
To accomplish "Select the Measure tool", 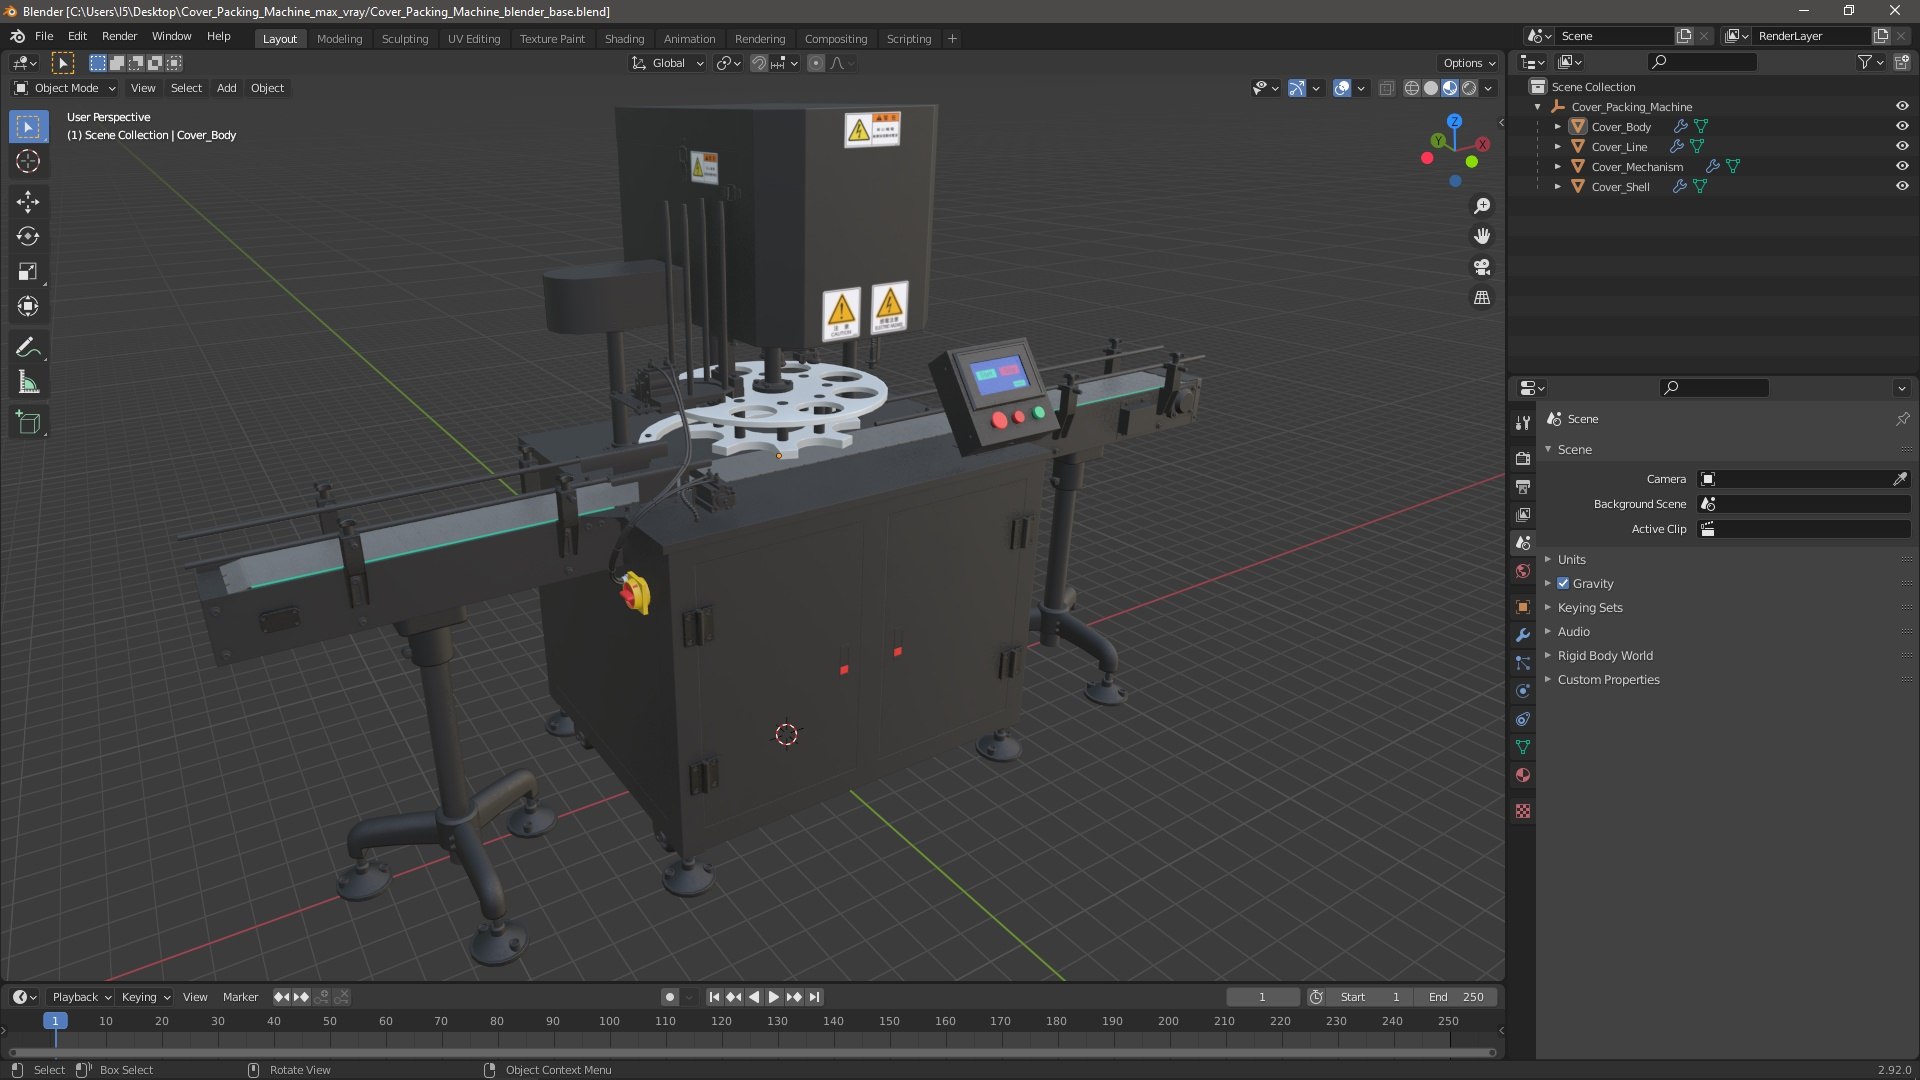I will pyautogui.click(x=28, y=383).
